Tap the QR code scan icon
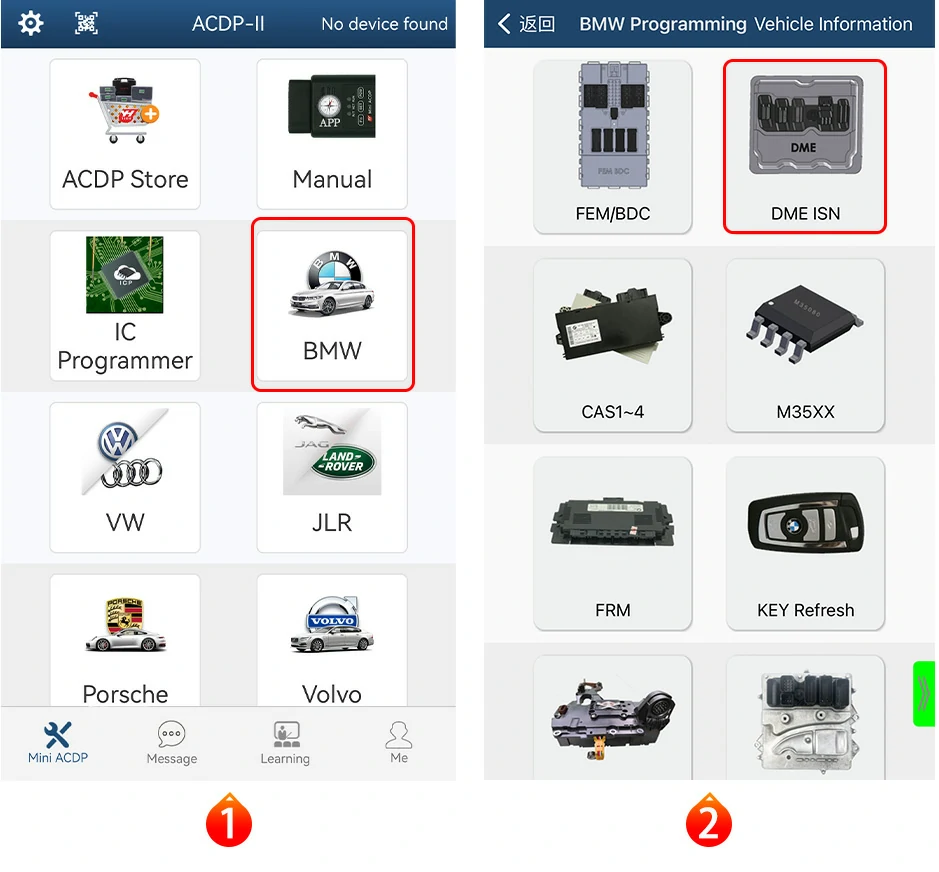Image resolution: width=939 pixels, height=872 pixels. 86,23
